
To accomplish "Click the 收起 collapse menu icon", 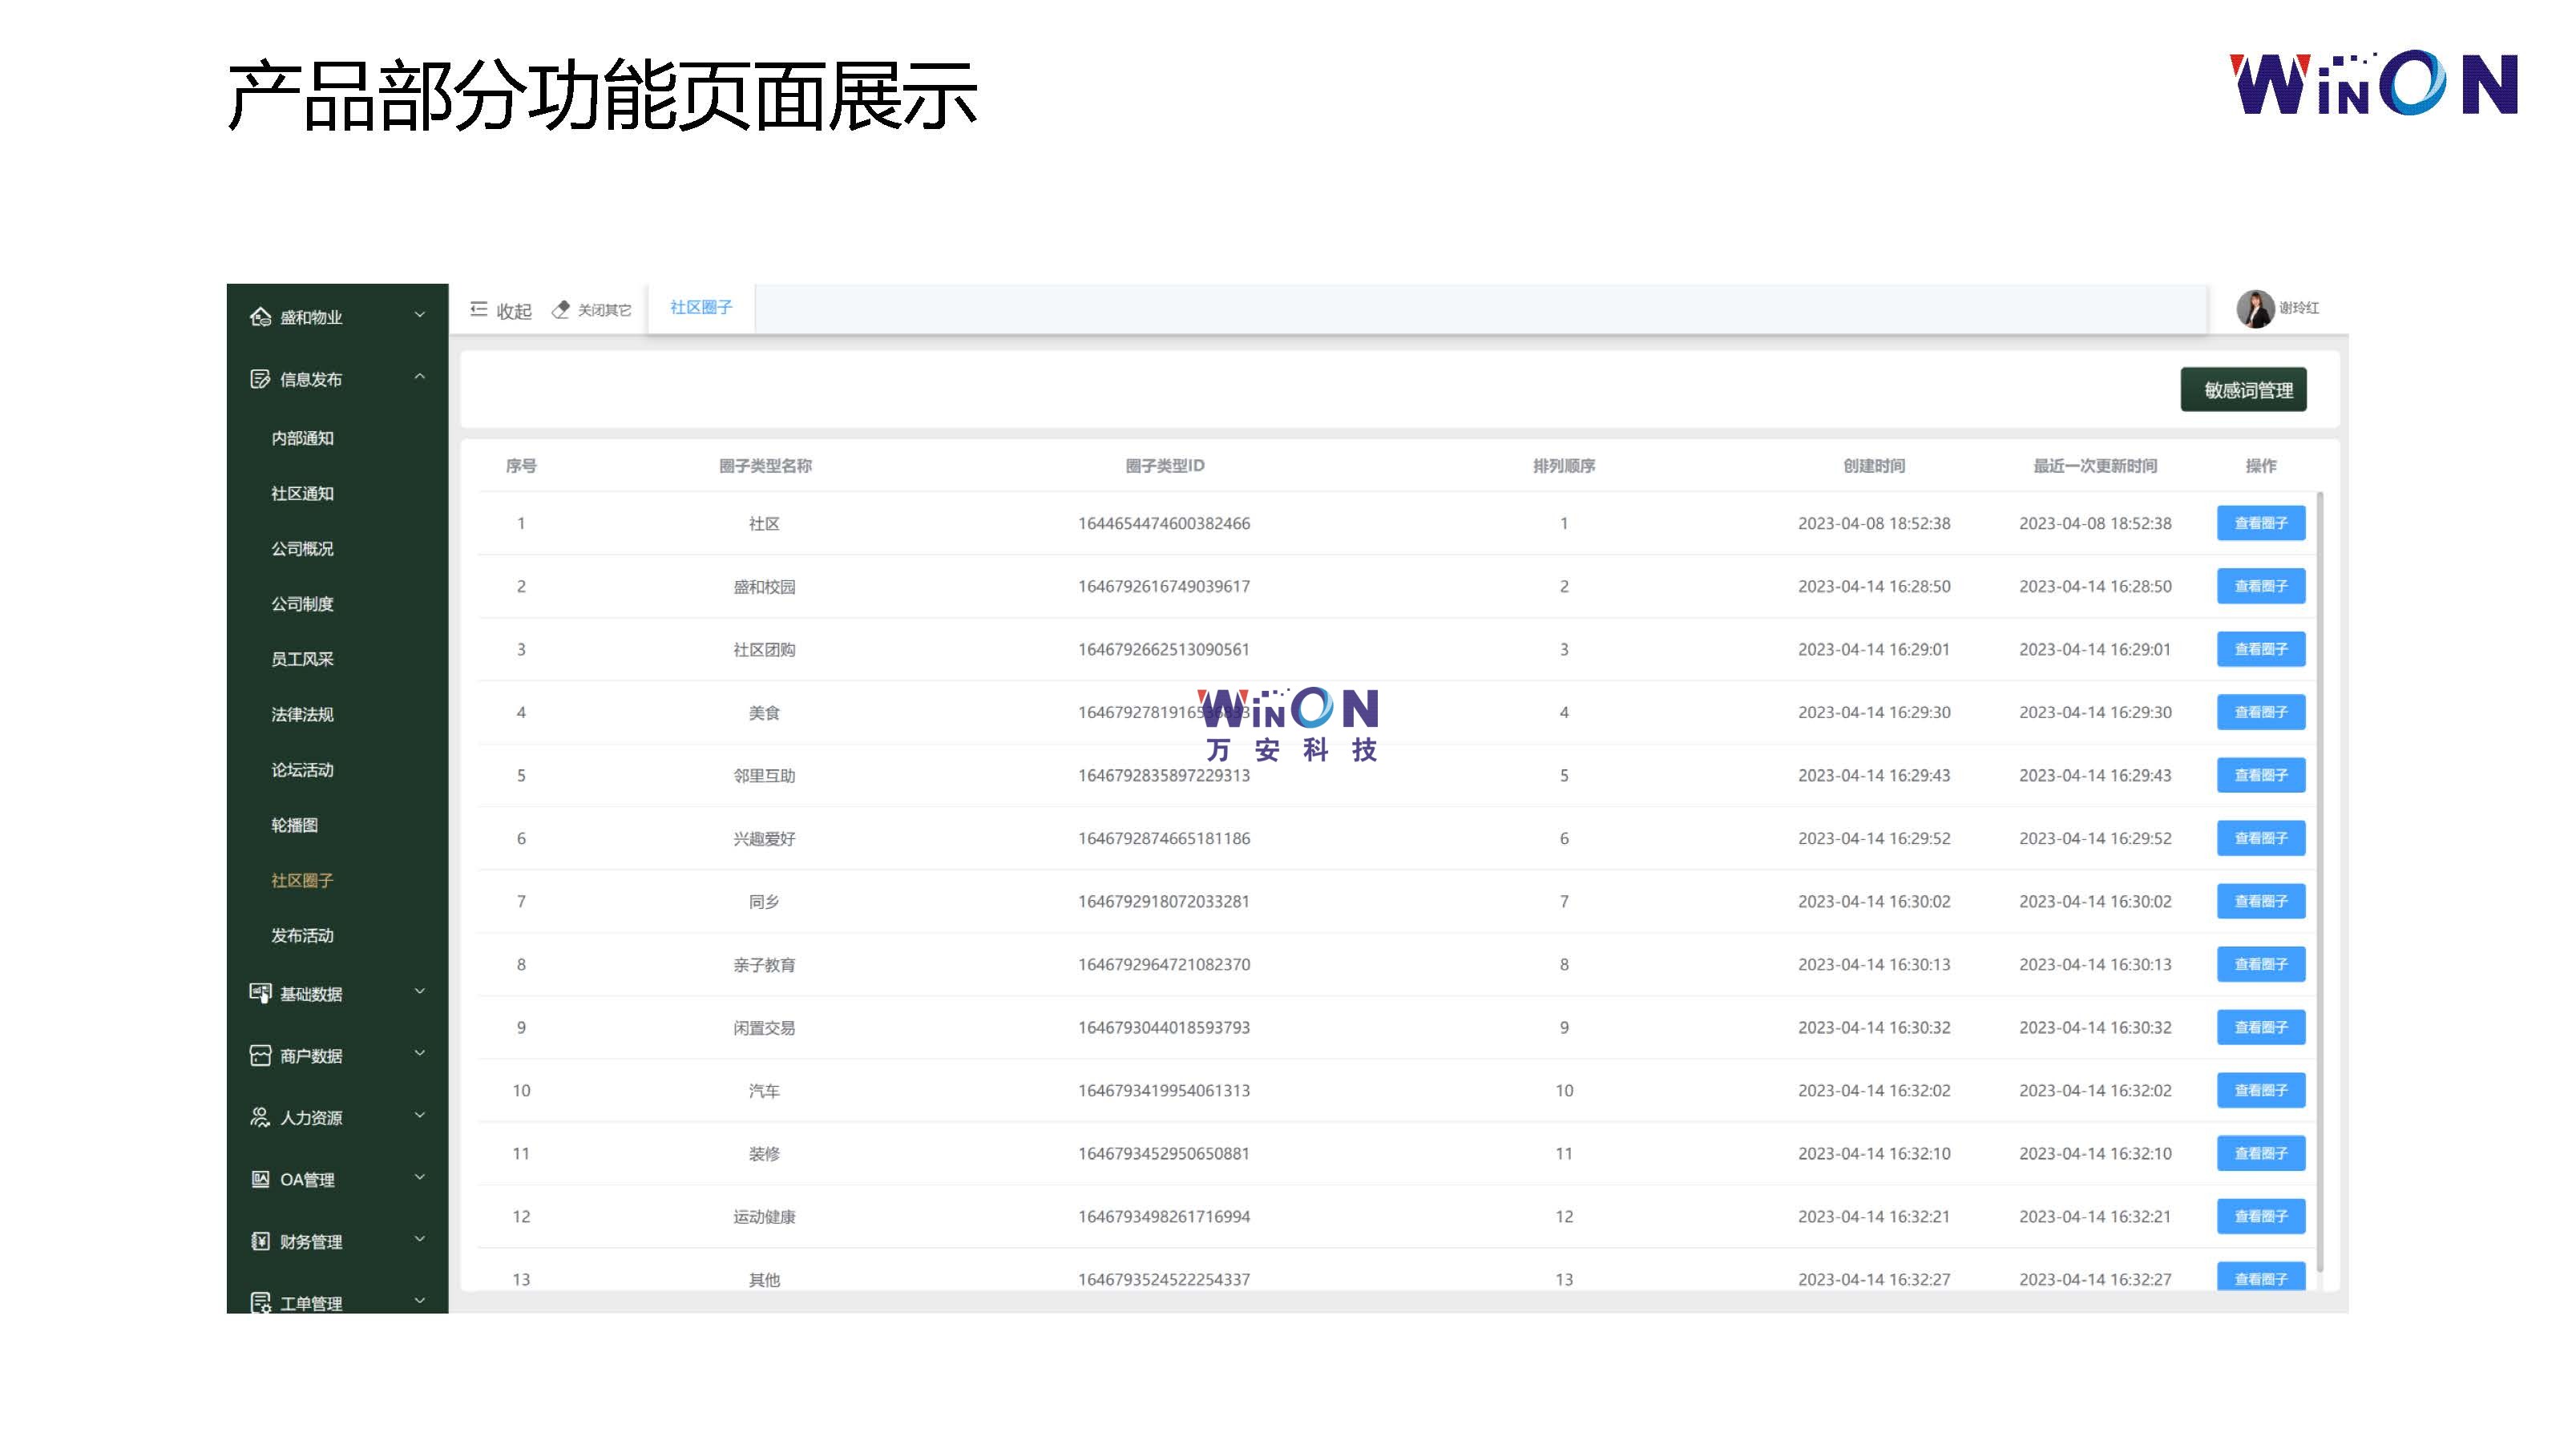I will (479, 310).
